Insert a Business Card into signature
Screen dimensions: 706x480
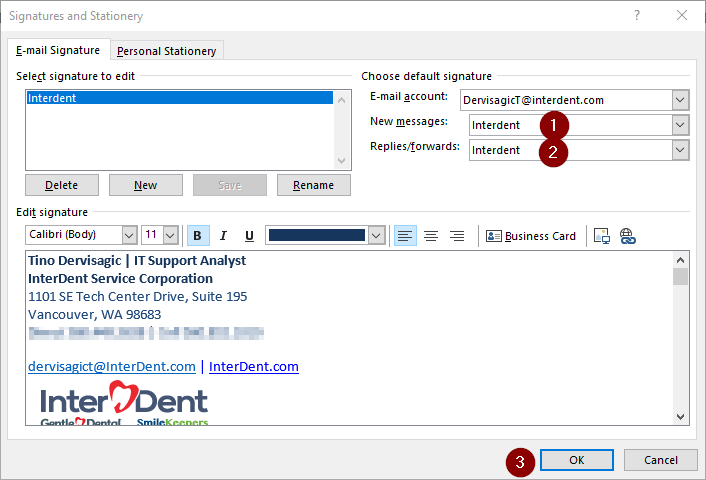click(531, 236)
